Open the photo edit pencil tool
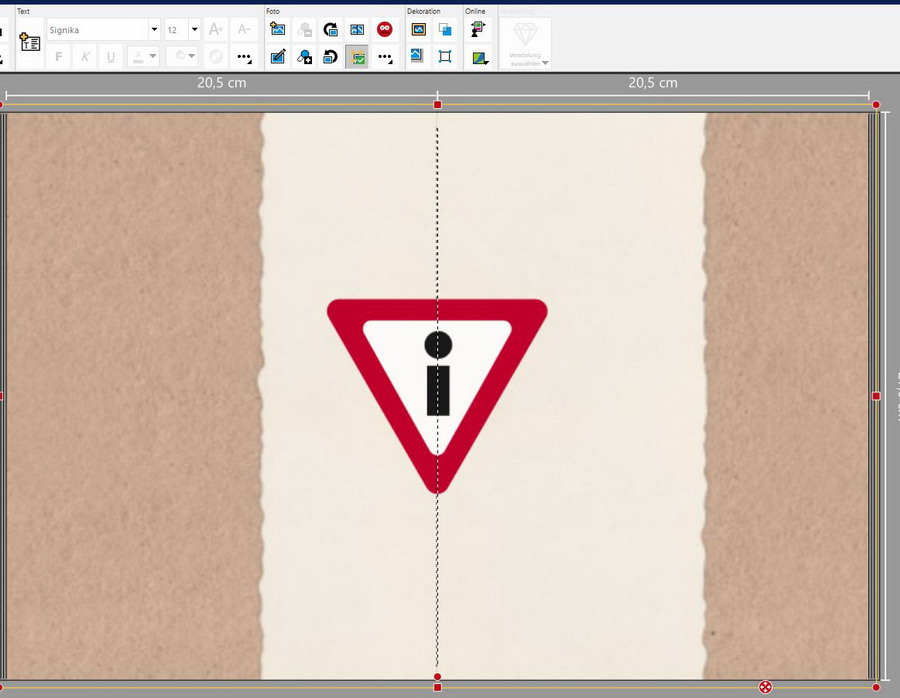 click(x=278, y=57)
